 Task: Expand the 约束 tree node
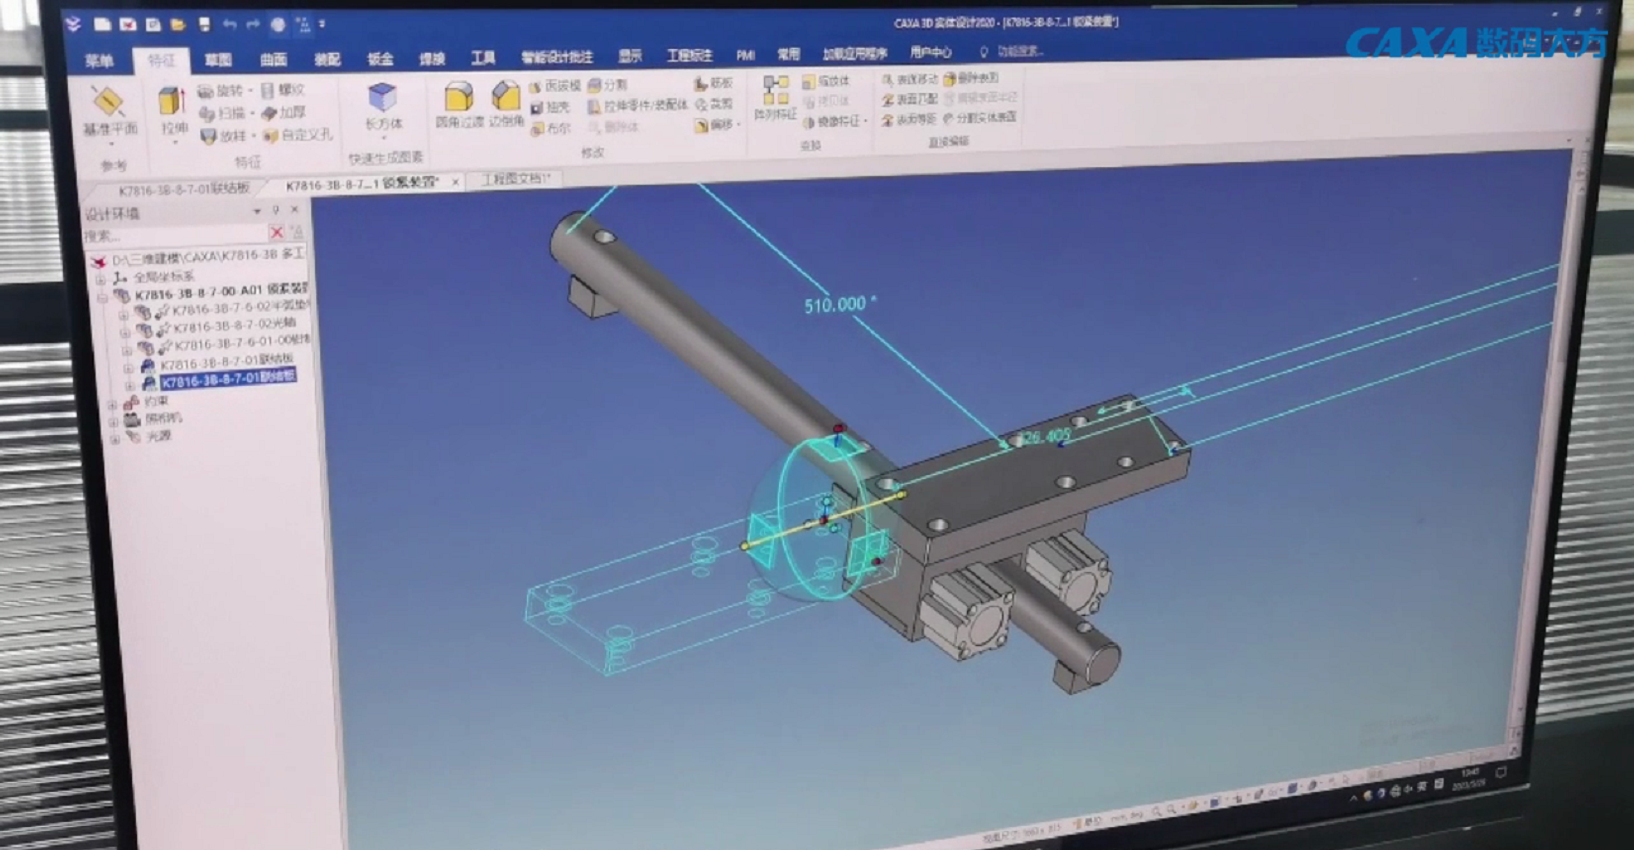pyautogui.click(x=112, y=404)
